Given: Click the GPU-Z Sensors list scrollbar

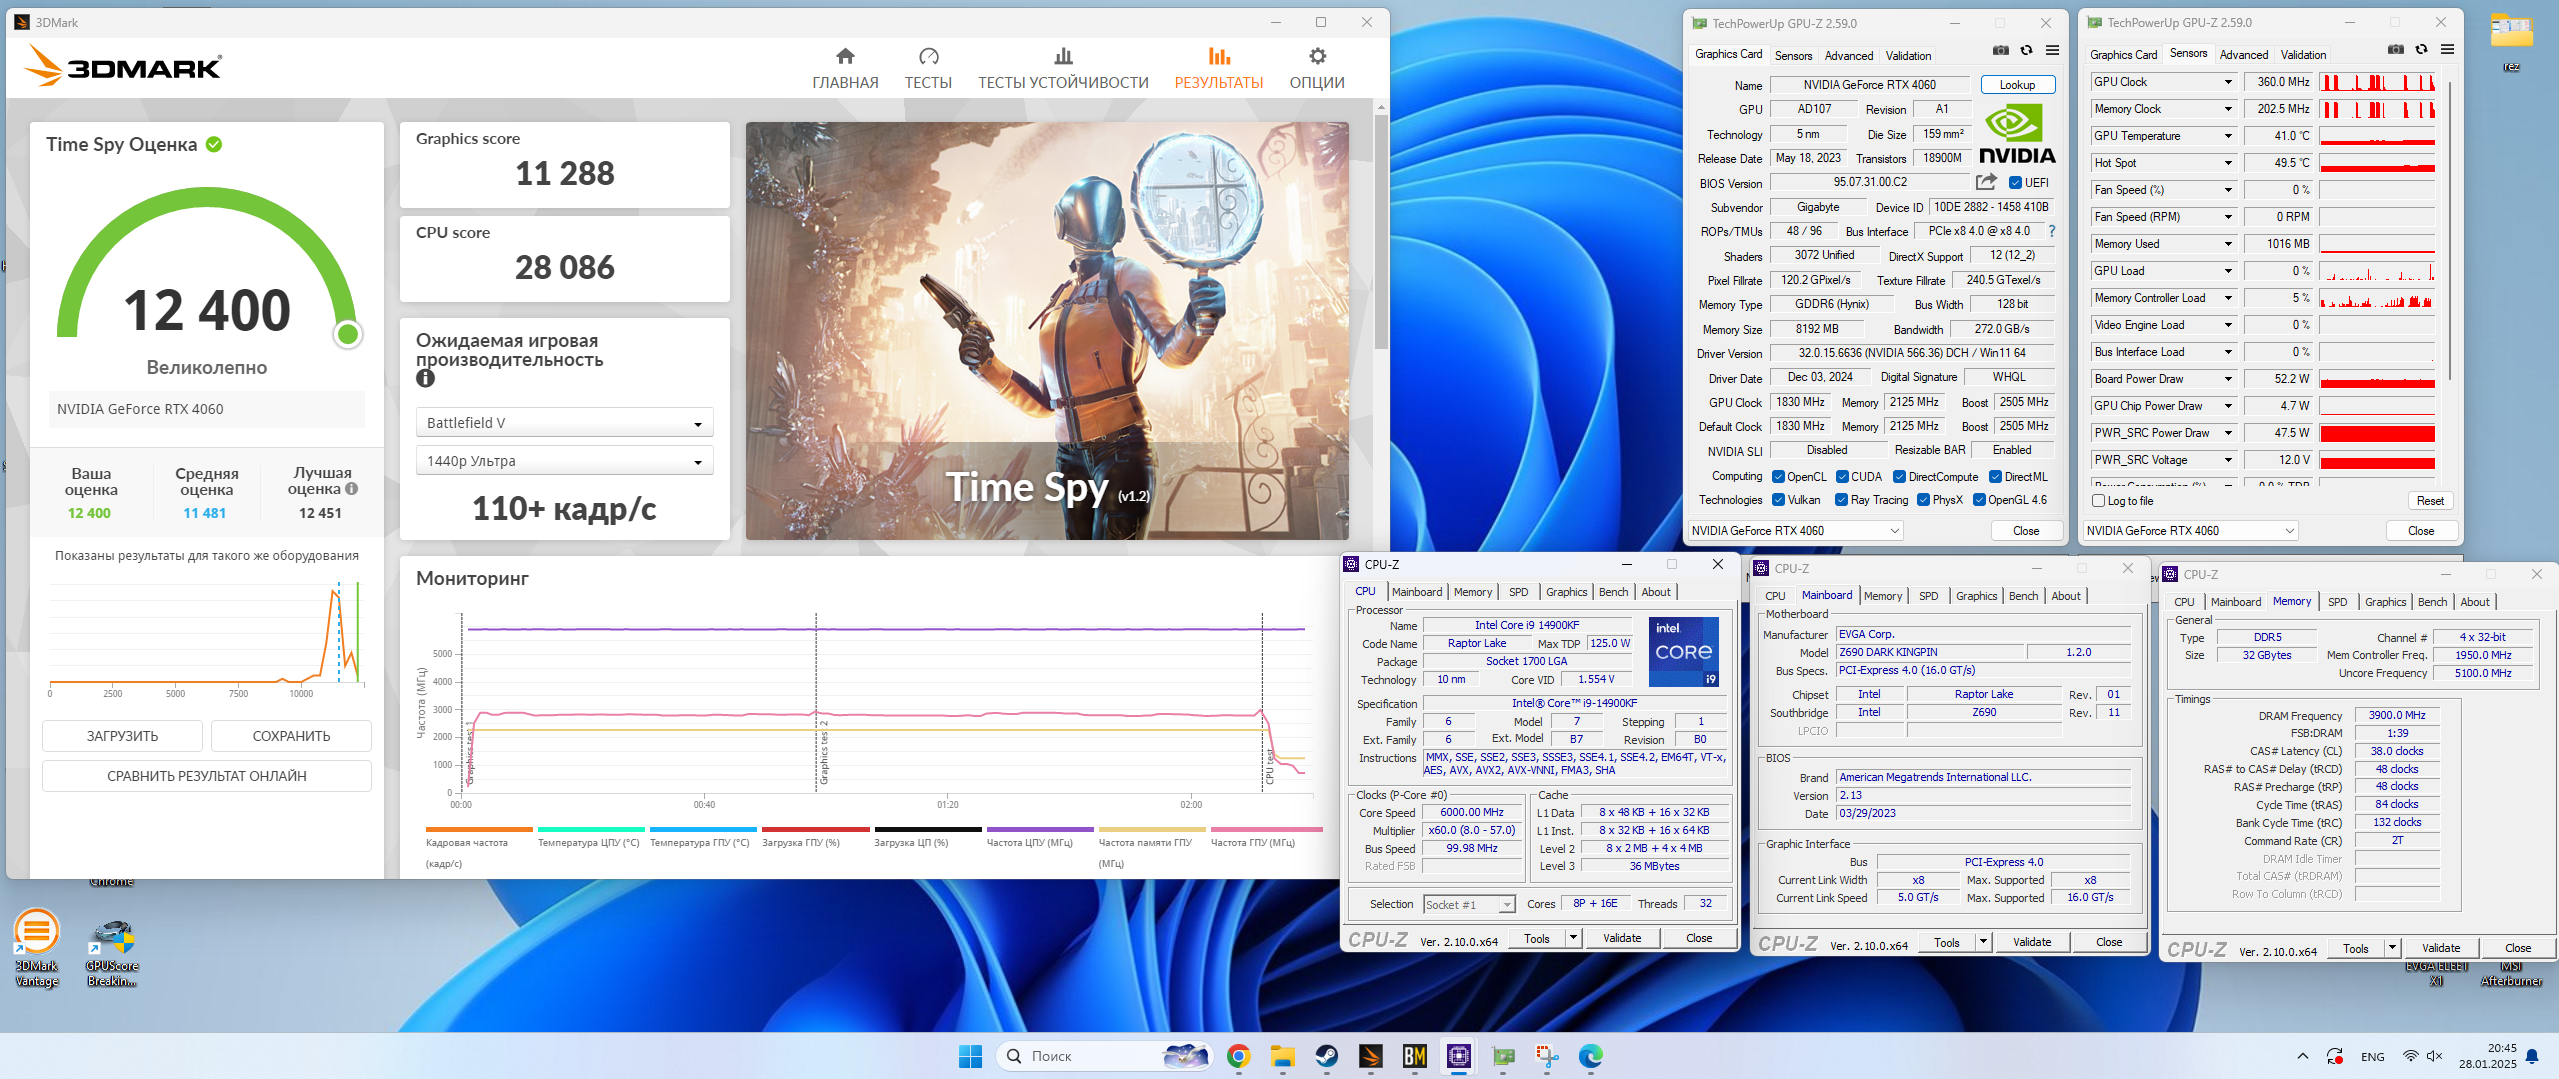Looking at the screenshot, I should point(2449,229).
